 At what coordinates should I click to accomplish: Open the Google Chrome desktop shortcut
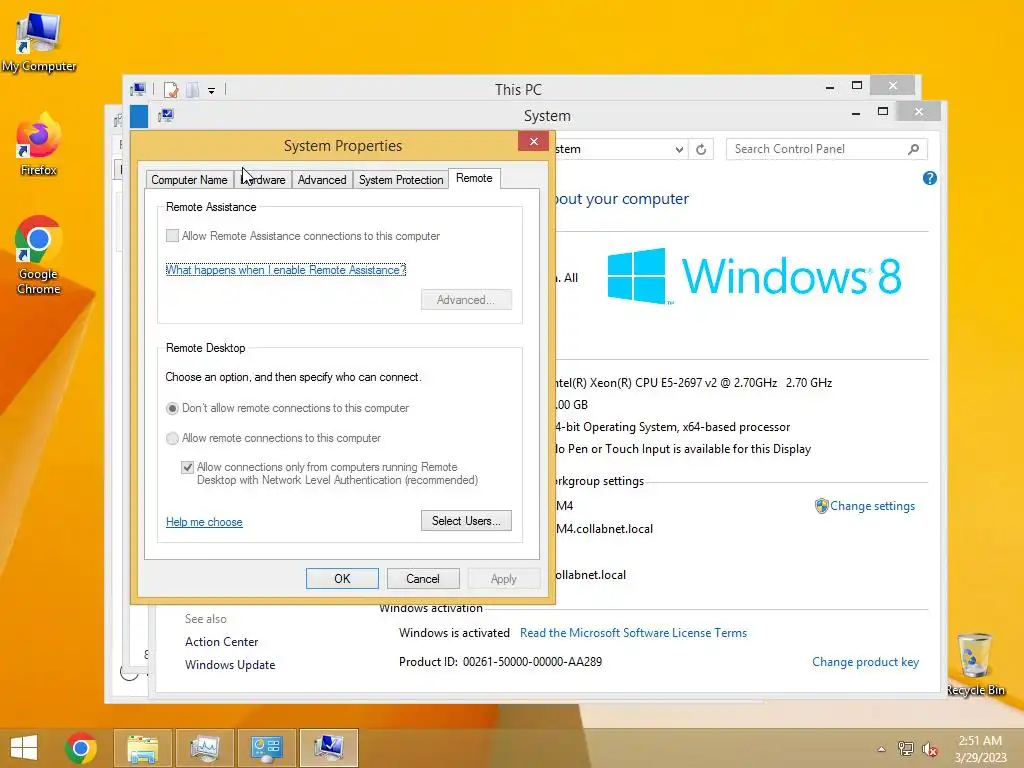(39, 255)
